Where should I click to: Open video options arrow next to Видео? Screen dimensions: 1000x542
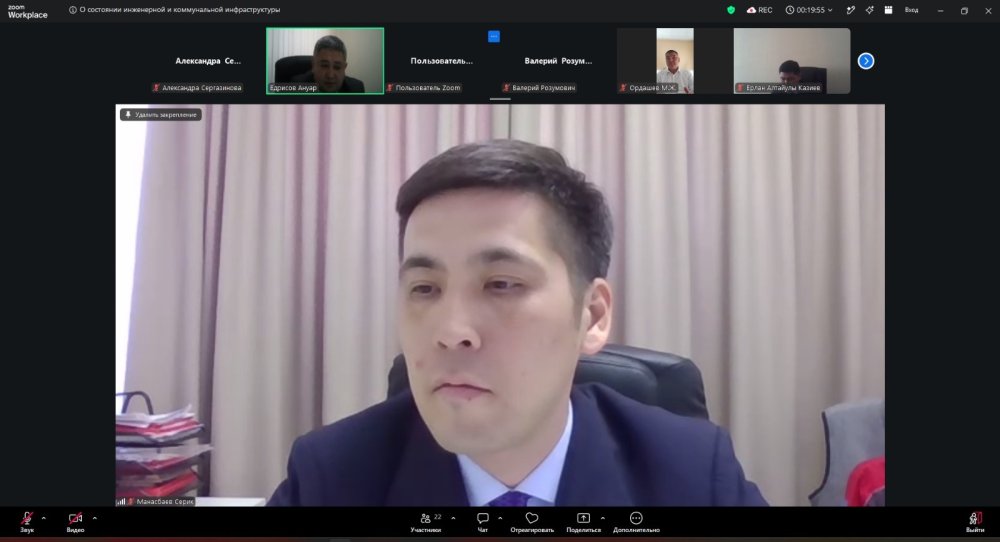[94, 518]
